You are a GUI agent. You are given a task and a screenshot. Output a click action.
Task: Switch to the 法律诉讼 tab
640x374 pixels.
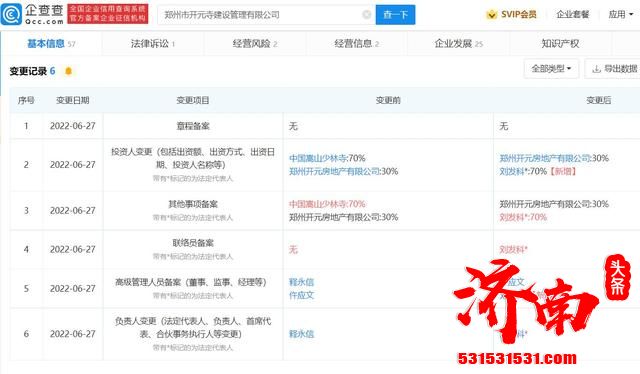[153, 43]
